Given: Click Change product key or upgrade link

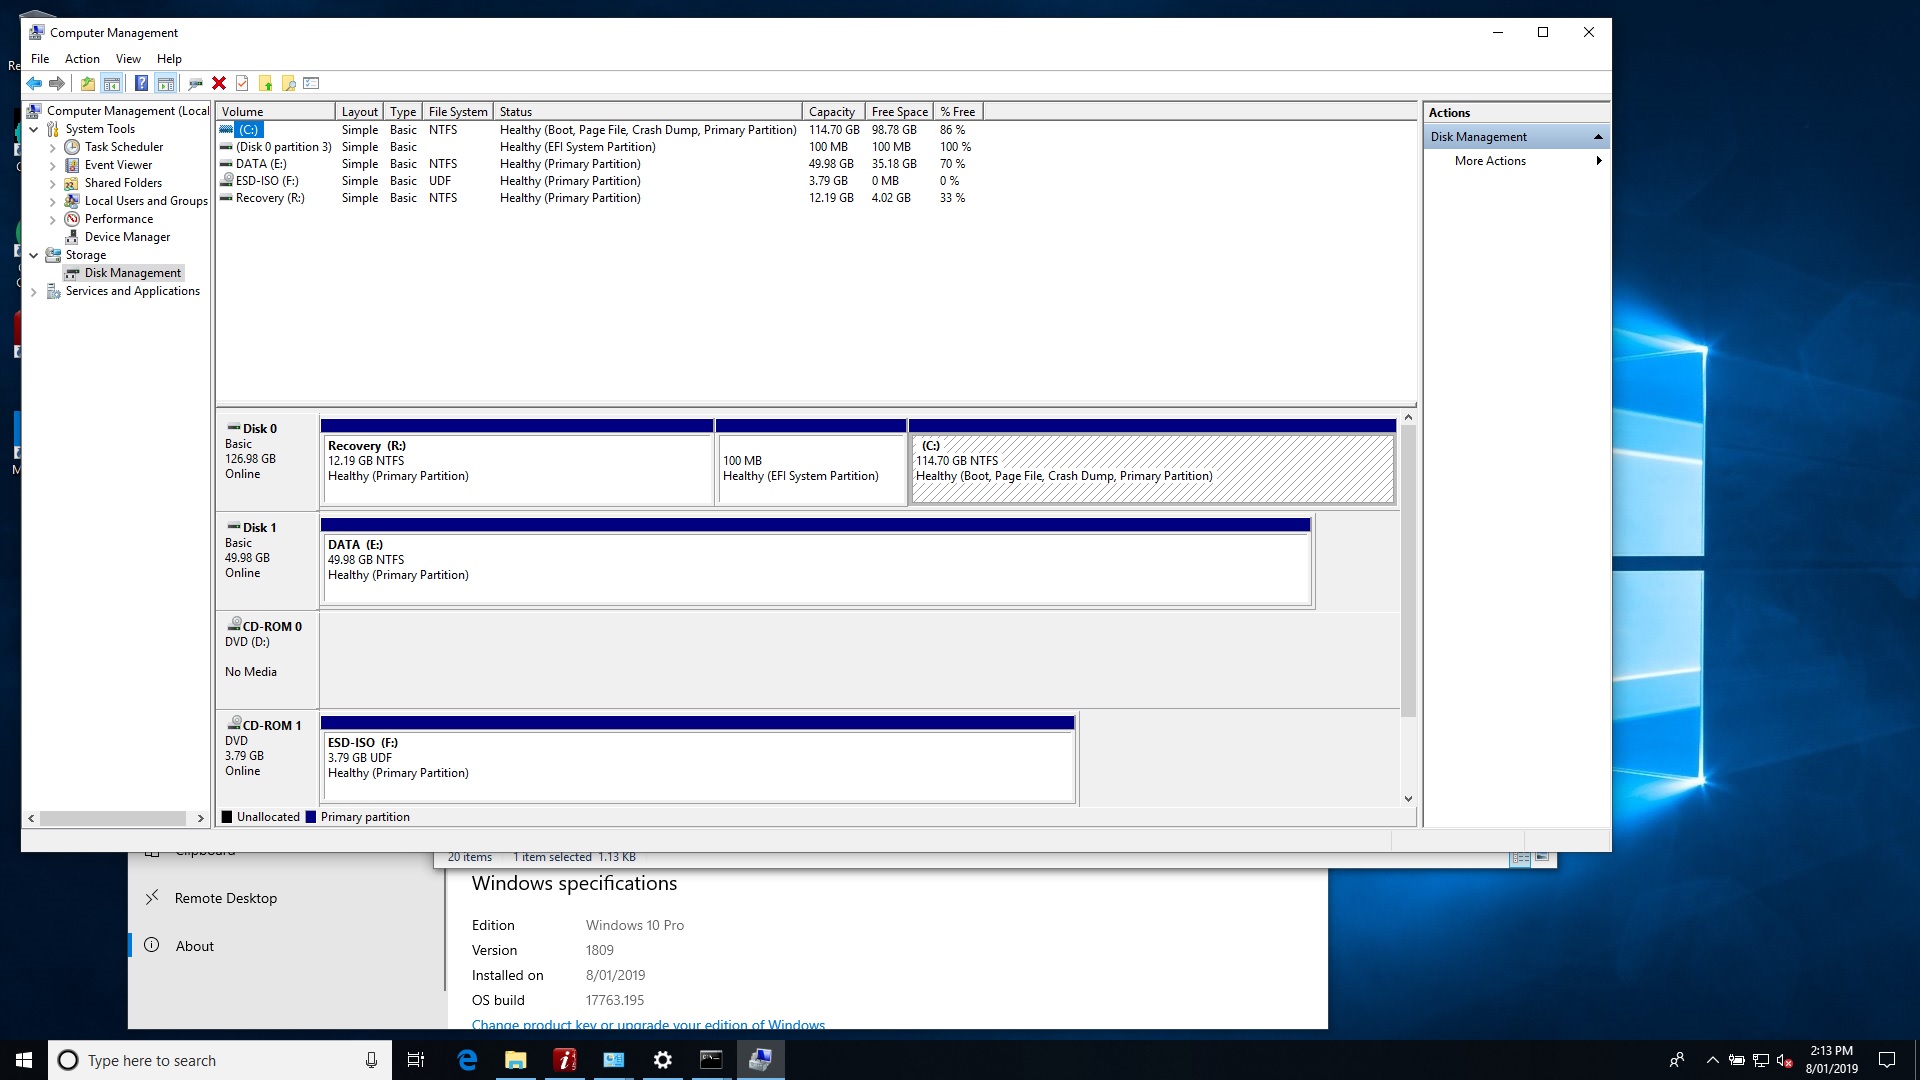Looking at the screenshot, I should coord(648,1024).
